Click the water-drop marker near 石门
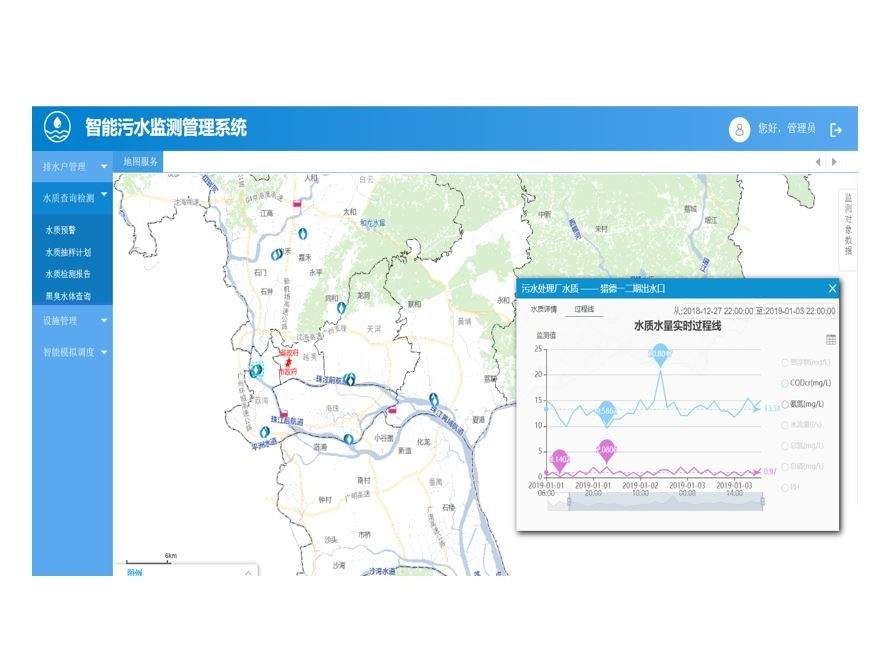The height and width of the screenshot is (671, 895). point(277,253)
